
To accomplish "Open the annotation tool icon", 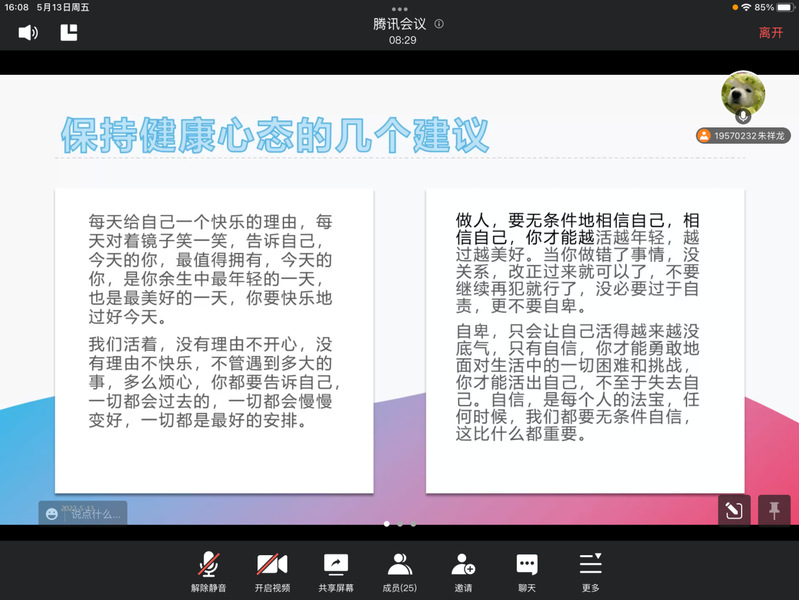I will pyautogui.click(x=734, y=510).
